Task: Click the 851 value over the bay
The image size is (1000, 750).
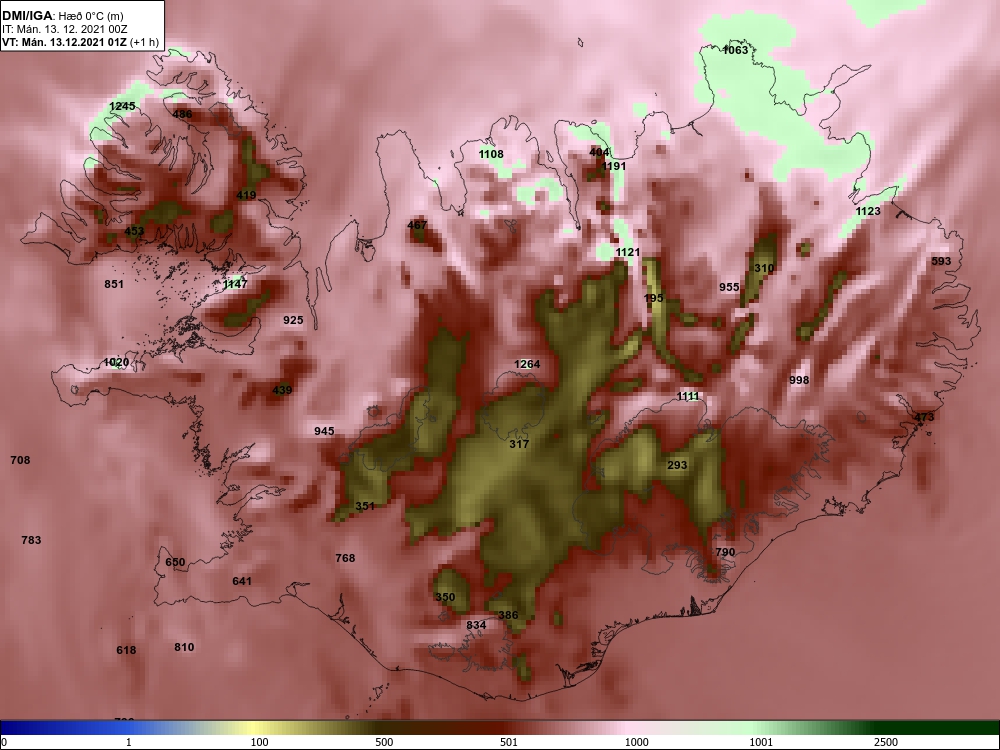Action: coord(114,284)
